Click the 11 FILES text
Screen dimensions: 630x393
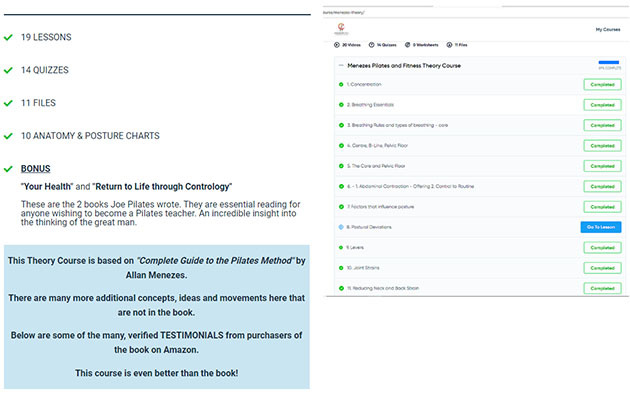tap(38, 103)
